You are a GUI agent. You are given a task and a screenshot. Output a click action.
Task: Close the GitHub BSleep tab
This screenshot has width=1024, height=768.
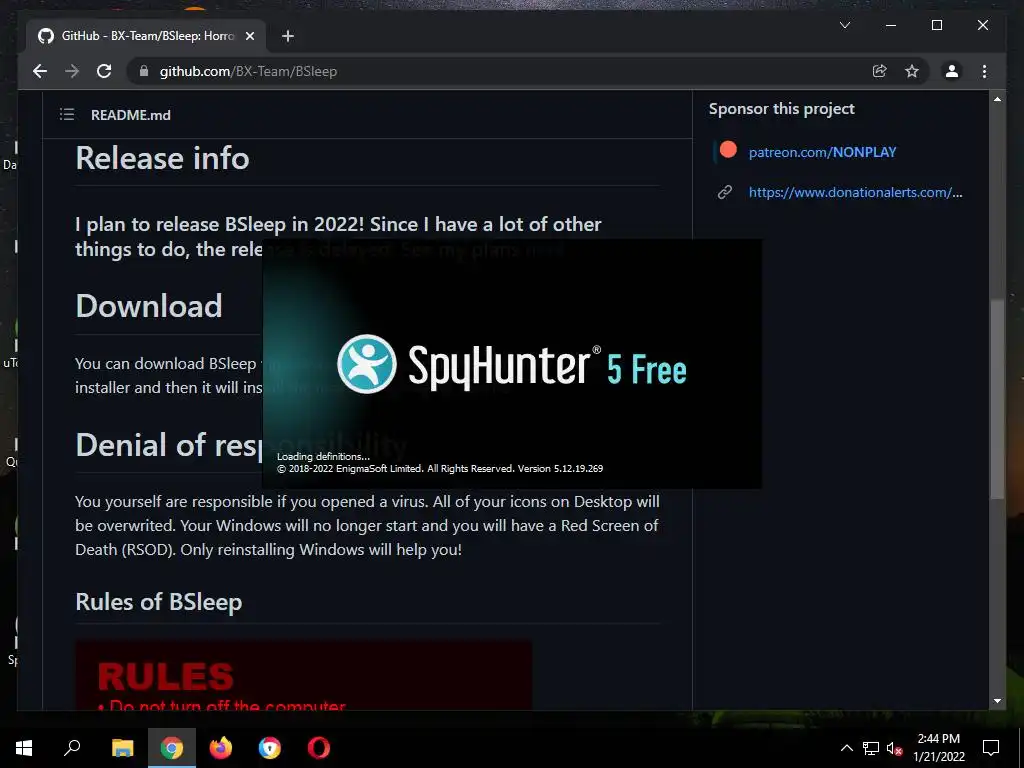pos(249,36)
